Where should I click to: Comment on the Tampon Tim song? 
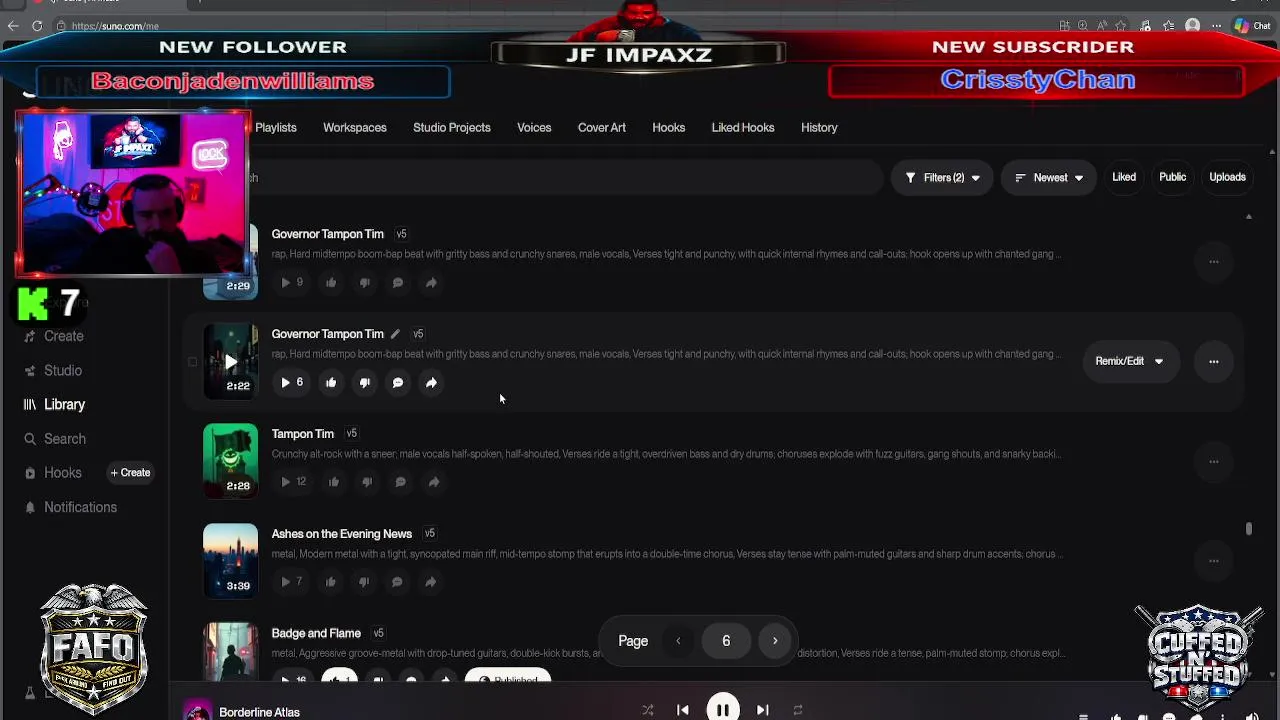click(x=400, y=482)
